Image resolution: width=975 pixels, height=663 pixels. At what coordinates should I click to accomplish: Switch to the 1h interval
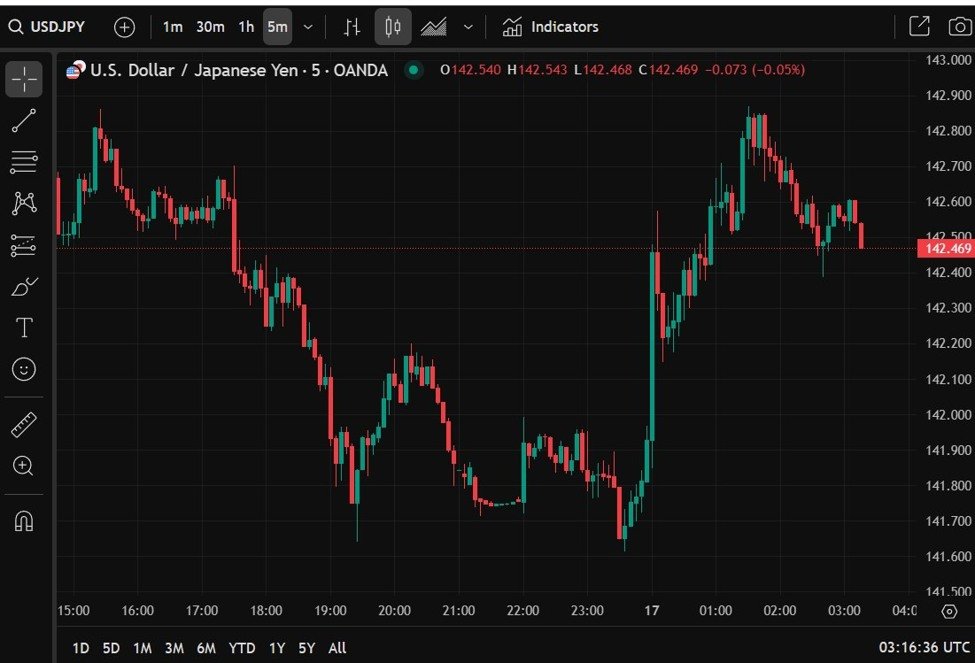tap(246, 27)
